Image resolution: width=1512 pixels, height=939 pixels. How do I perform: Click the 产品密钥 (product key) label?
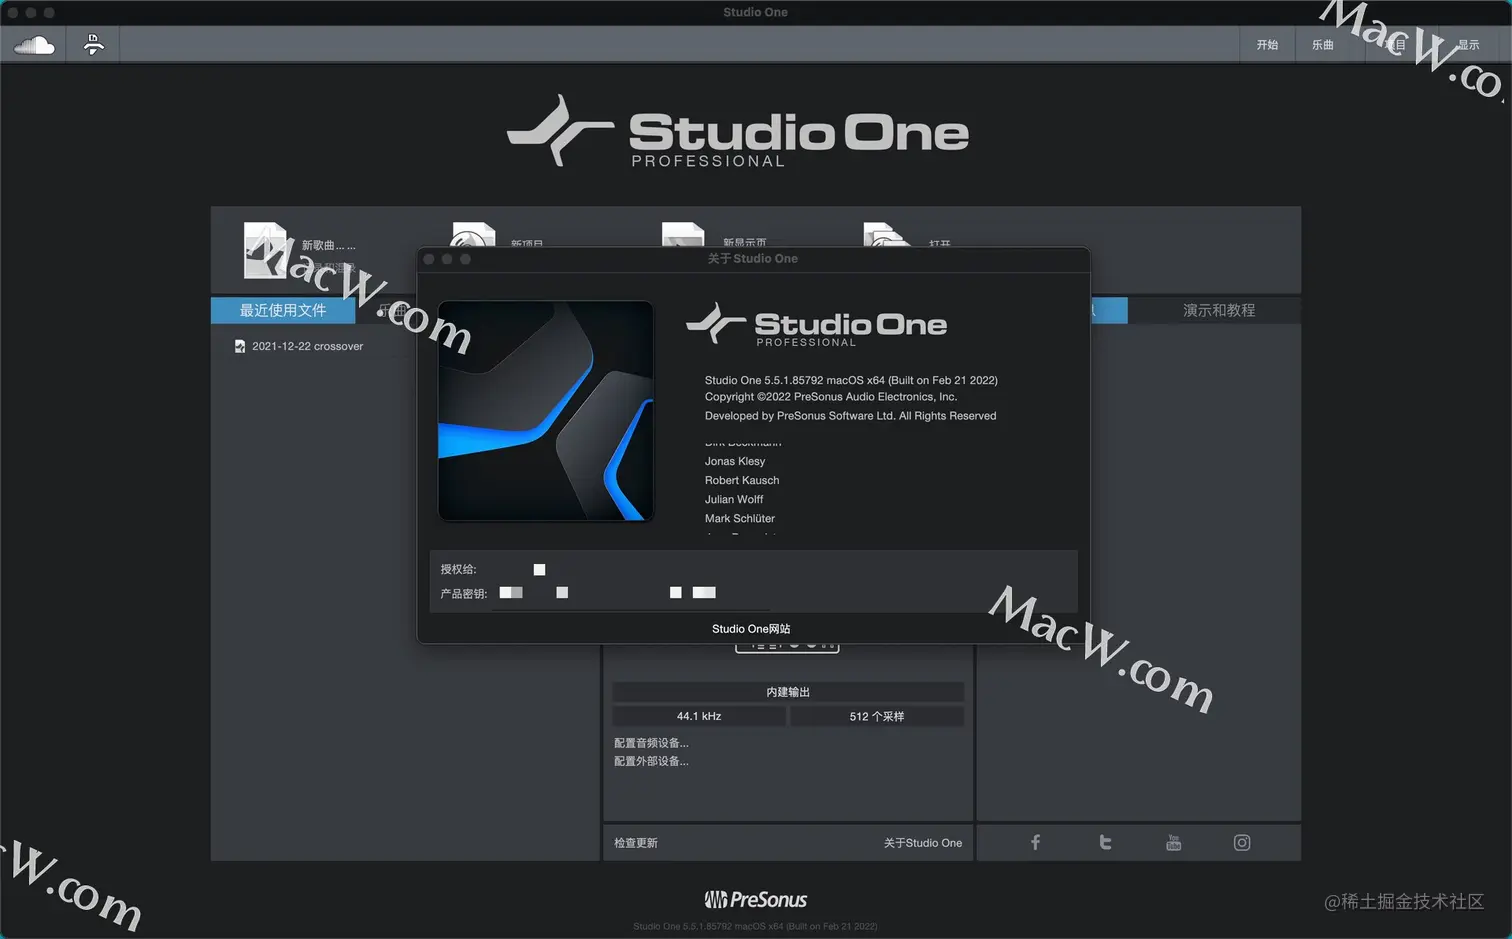tap(464, 594)
